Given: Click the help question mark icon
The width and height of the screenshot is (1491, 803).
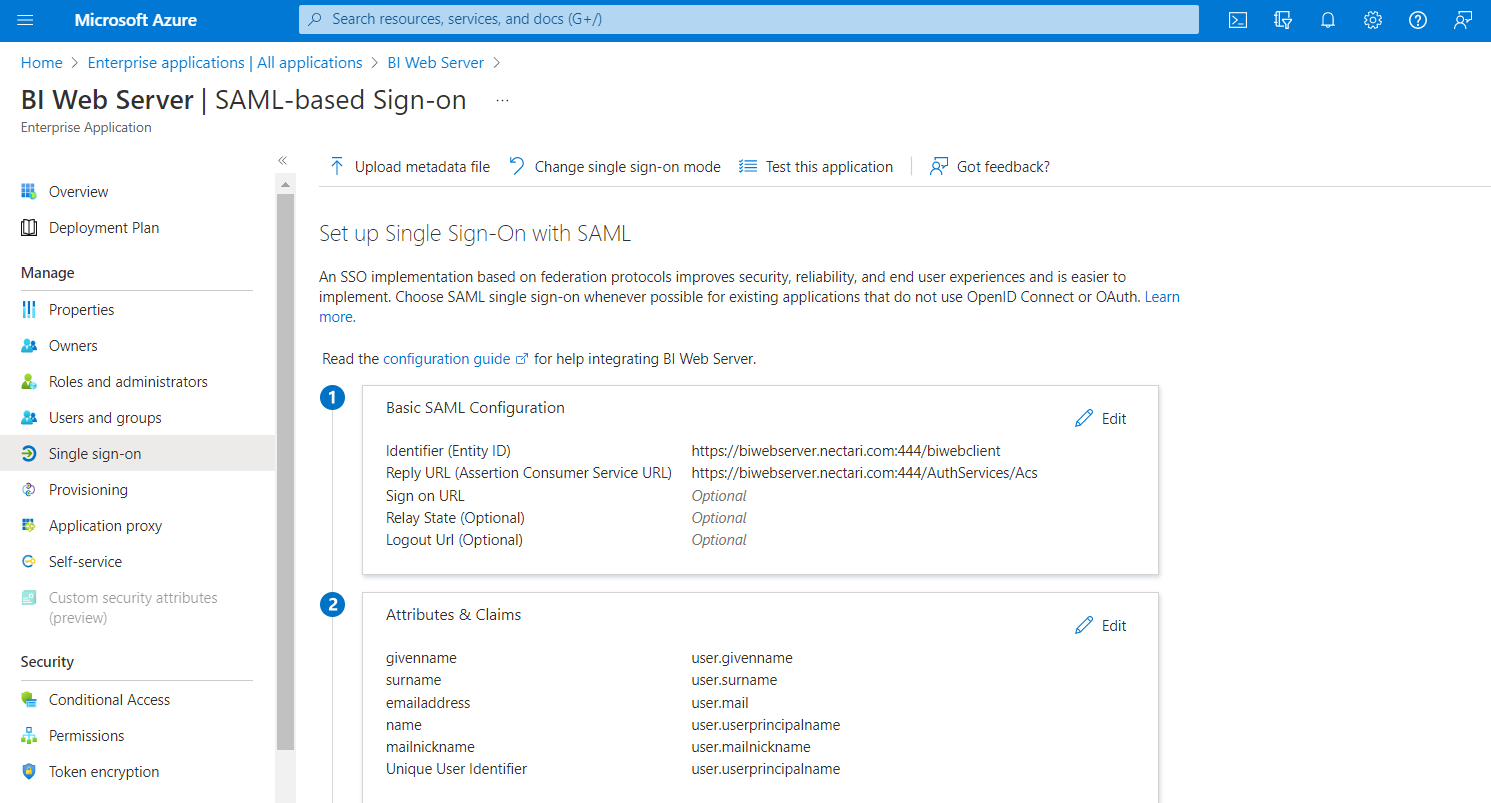Looking at the screenshot, I should [1418, 20].
